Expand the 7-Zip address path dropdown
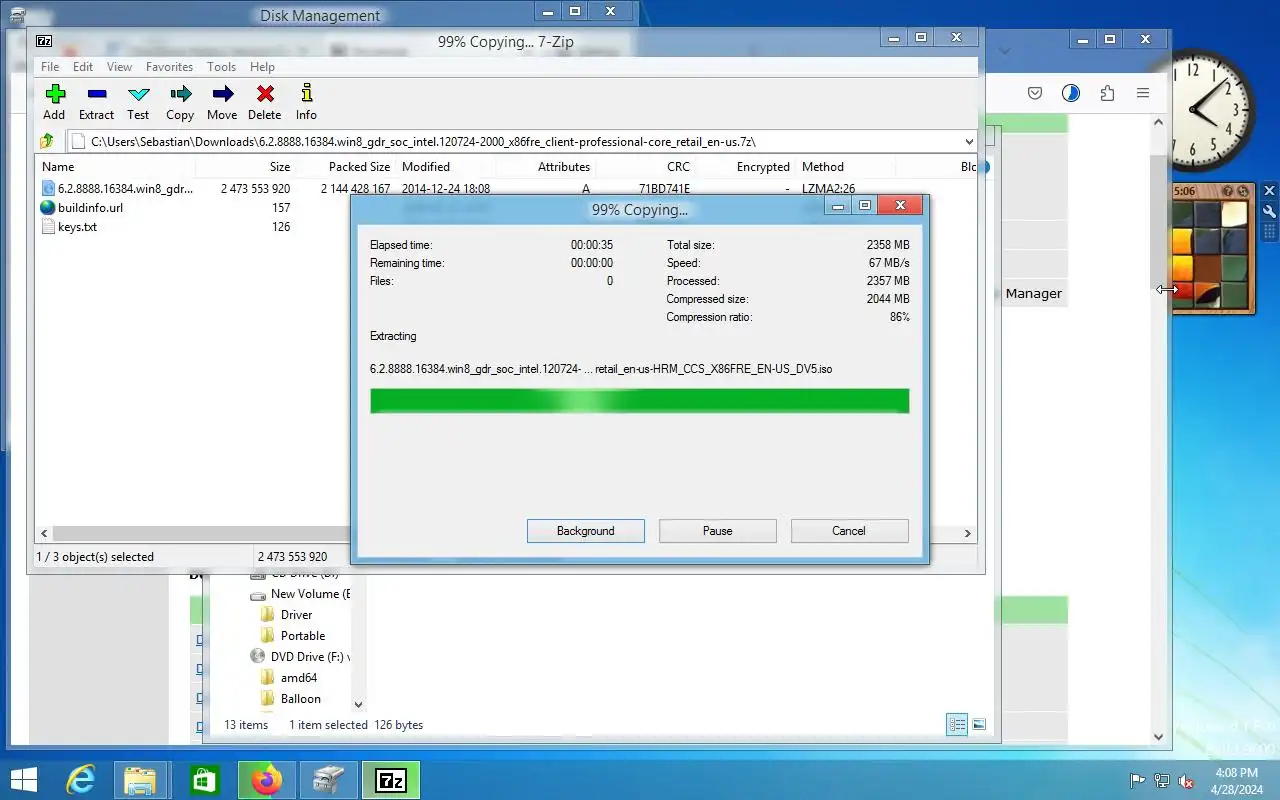The width and height of the screenshot is (1280, 800). tap(969, 142)
